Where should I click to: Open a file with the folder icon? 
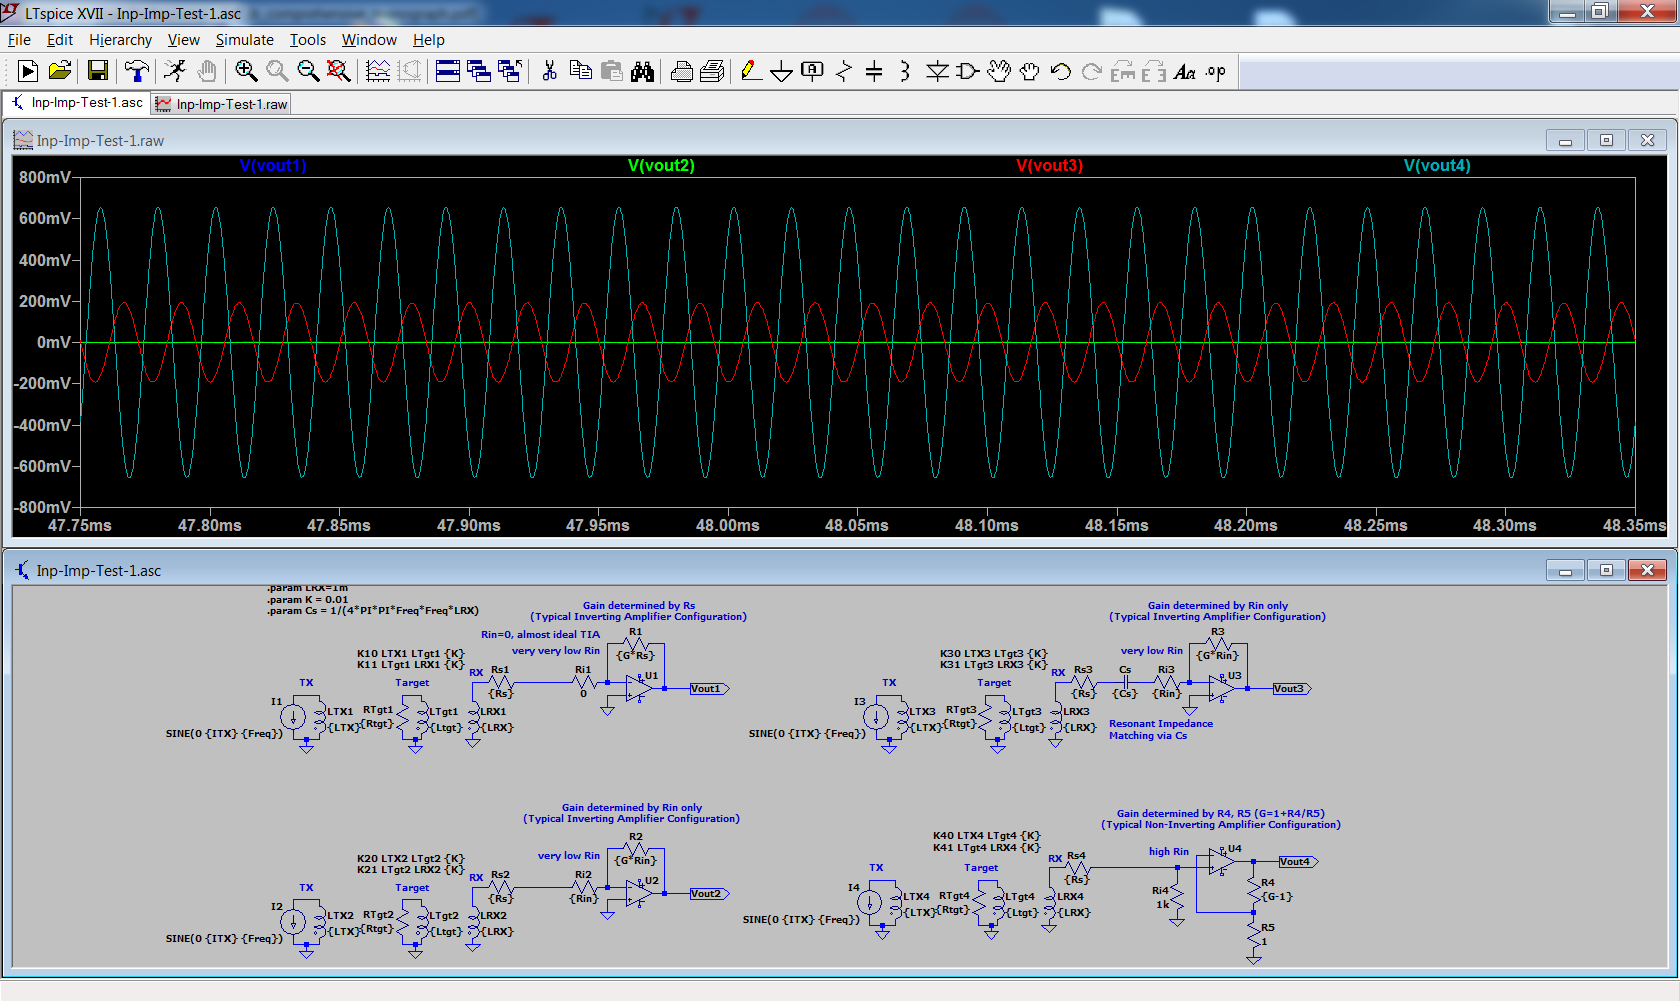(x=60, y=71)
